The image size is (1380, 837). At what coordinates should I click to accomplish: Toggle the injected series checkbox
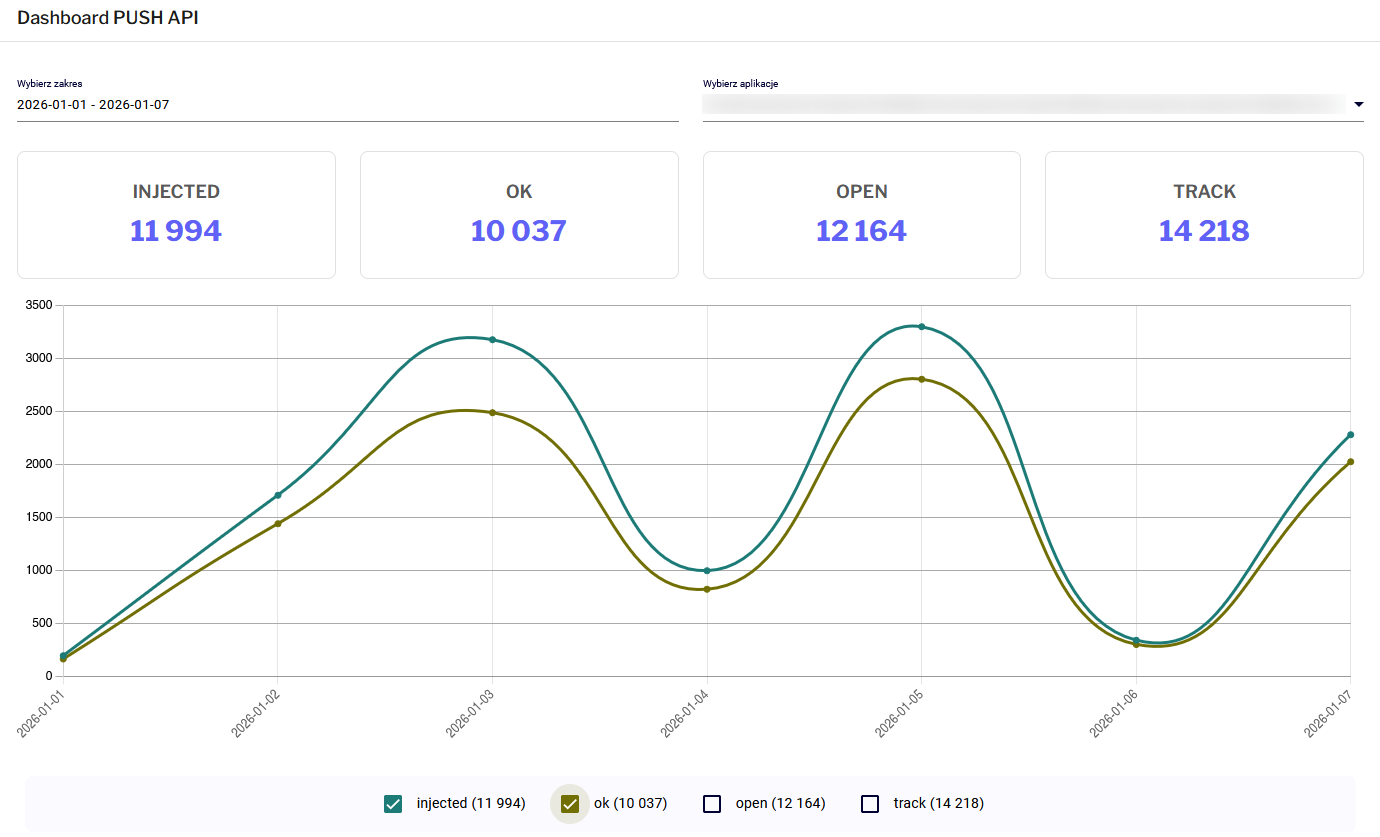393,804
